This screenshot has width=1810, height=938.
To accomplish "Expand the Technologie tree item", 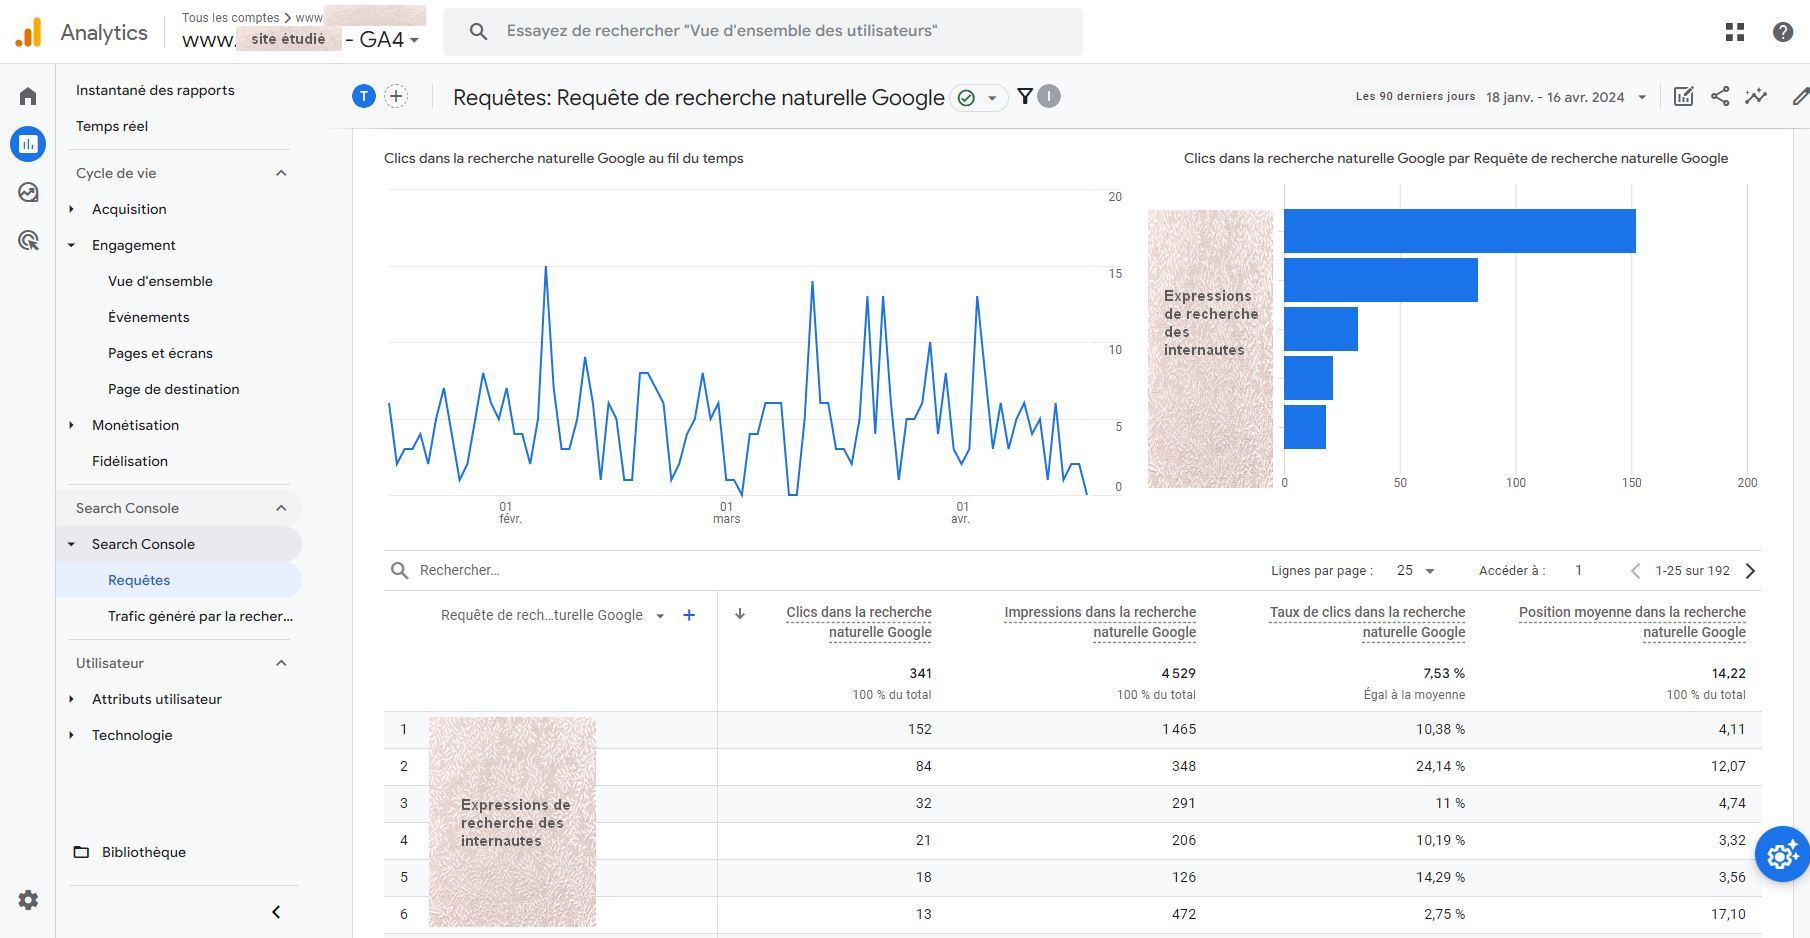I will [x=72, y=735].
